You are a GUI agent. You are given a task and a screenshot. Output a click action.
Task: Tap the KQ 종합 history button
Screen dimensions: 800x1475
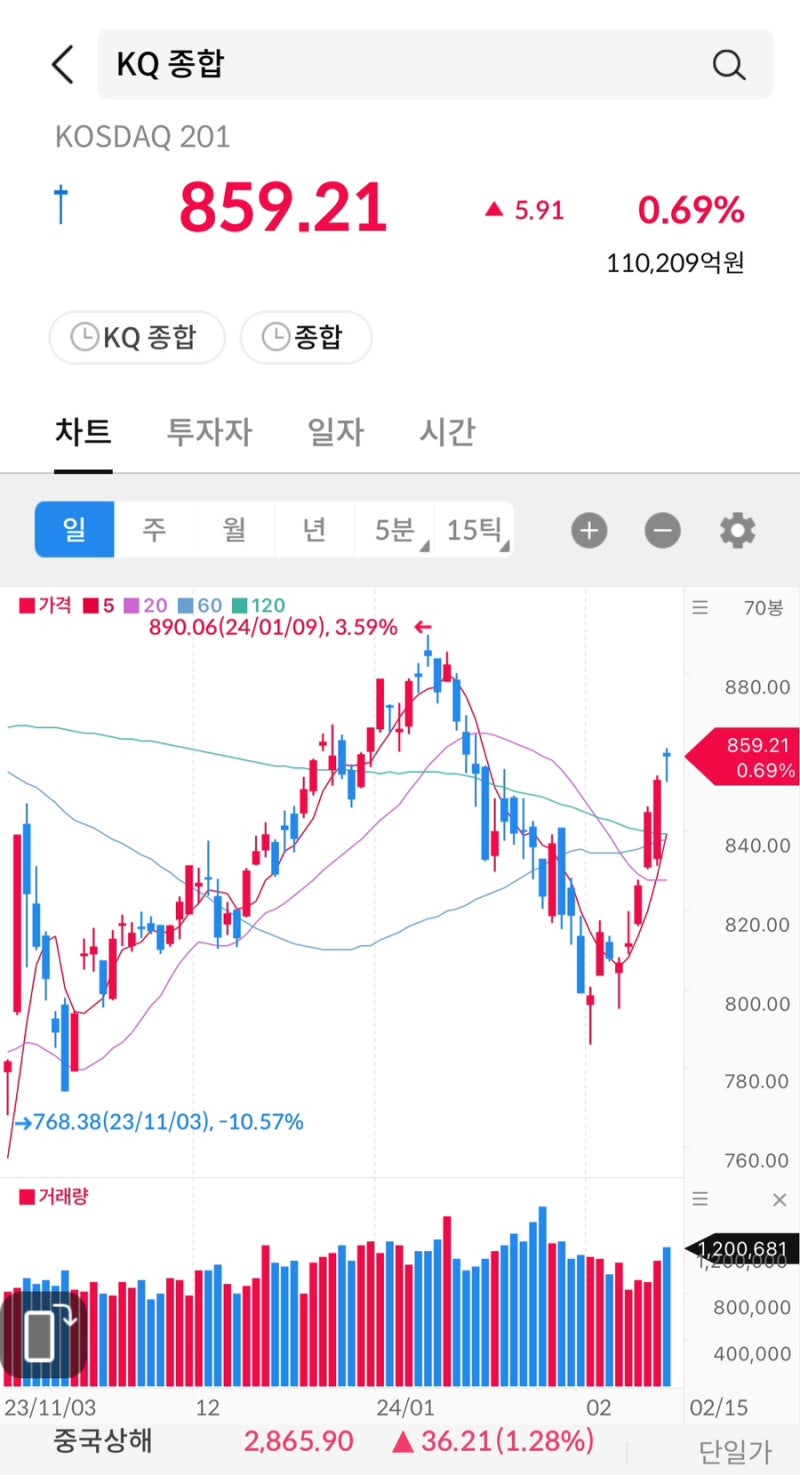(137, 337)
